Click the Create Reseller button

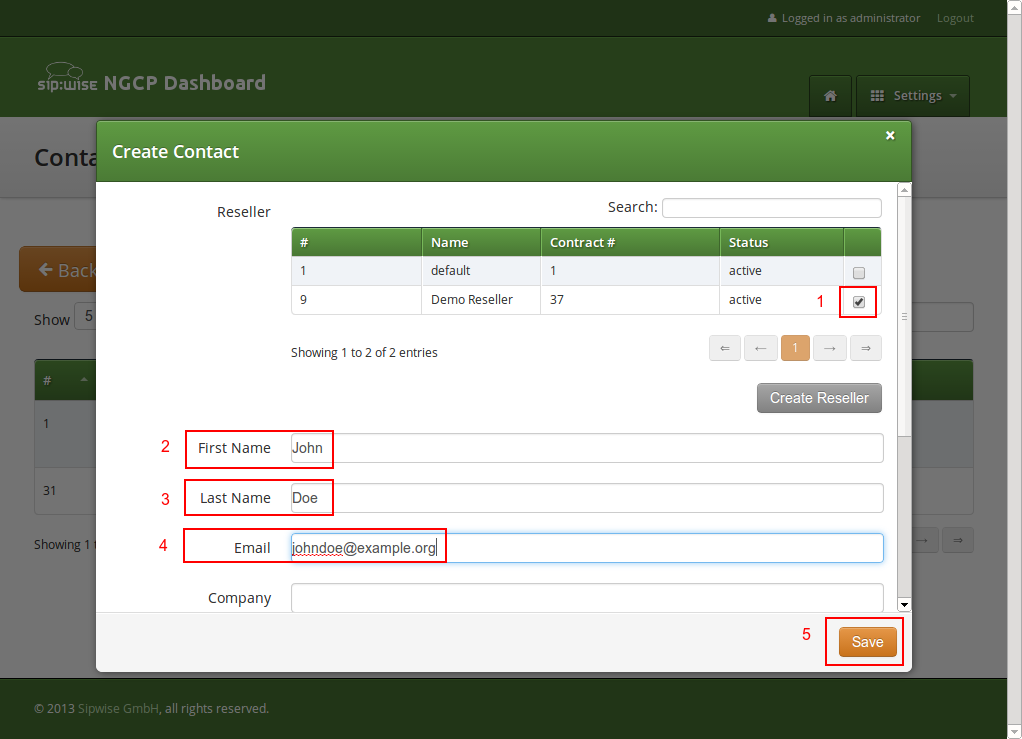click(x=819, y=397)
